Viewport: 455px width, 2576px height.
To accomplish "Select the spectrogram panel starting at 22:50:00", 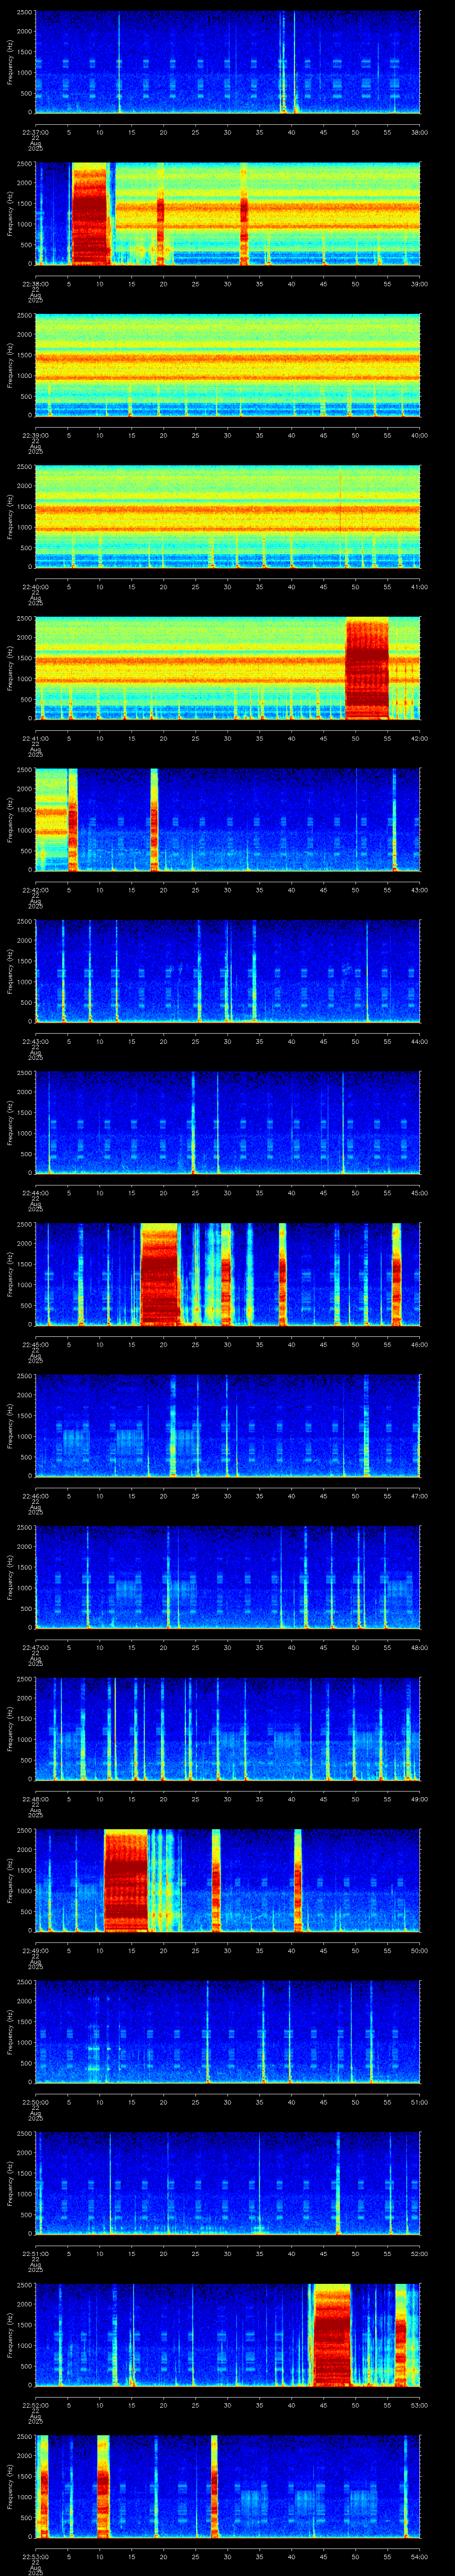I will pos(228,2032).
